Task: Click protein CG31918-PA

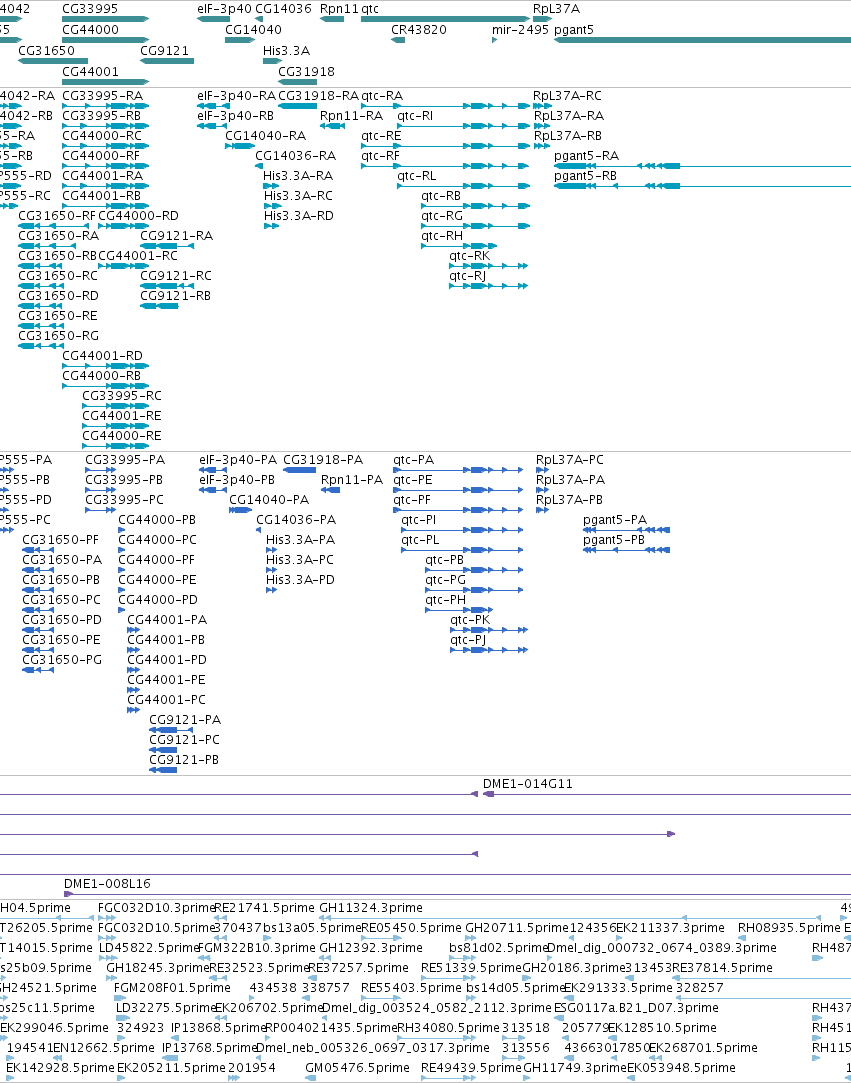Action: [323, 459]
